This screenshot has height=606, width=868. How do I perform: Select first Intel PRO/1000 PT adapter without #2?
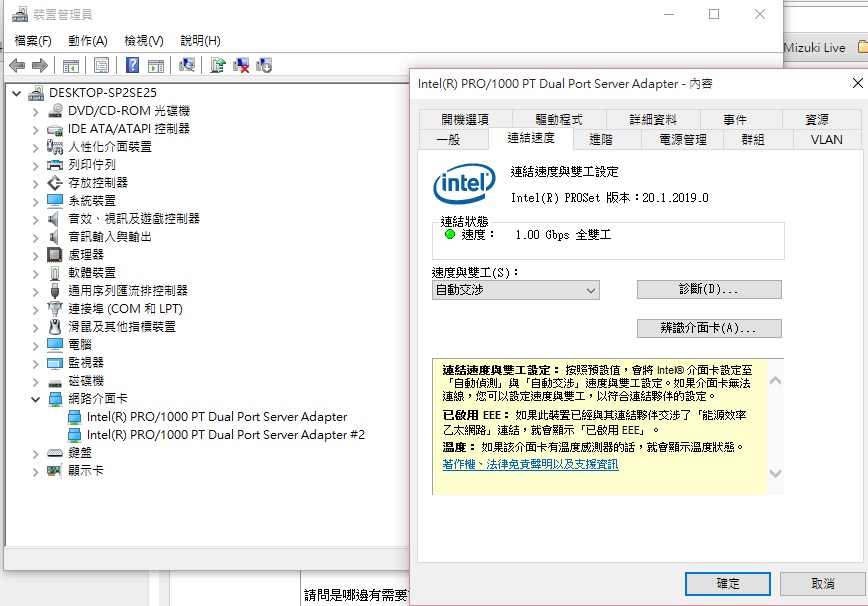click(216, 417)
